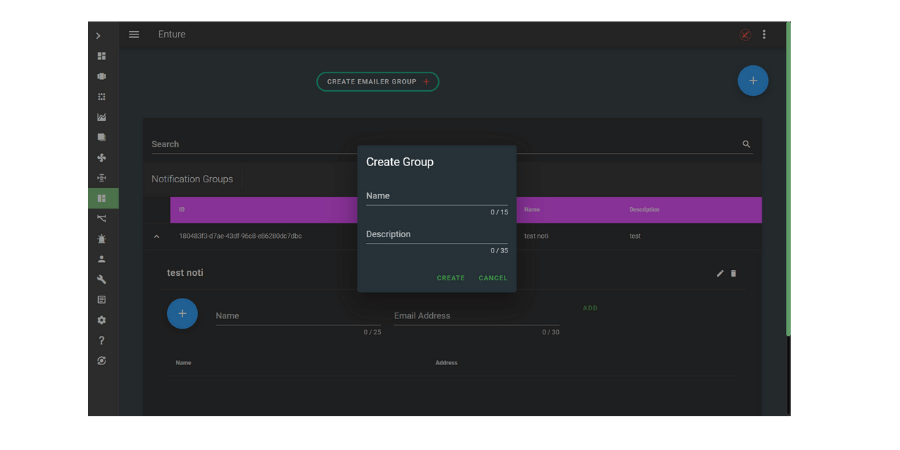The height and width of the screenshot is (450, 900).
Task: Open the three-dot overflow menu in the header
Action: point(764,35)
